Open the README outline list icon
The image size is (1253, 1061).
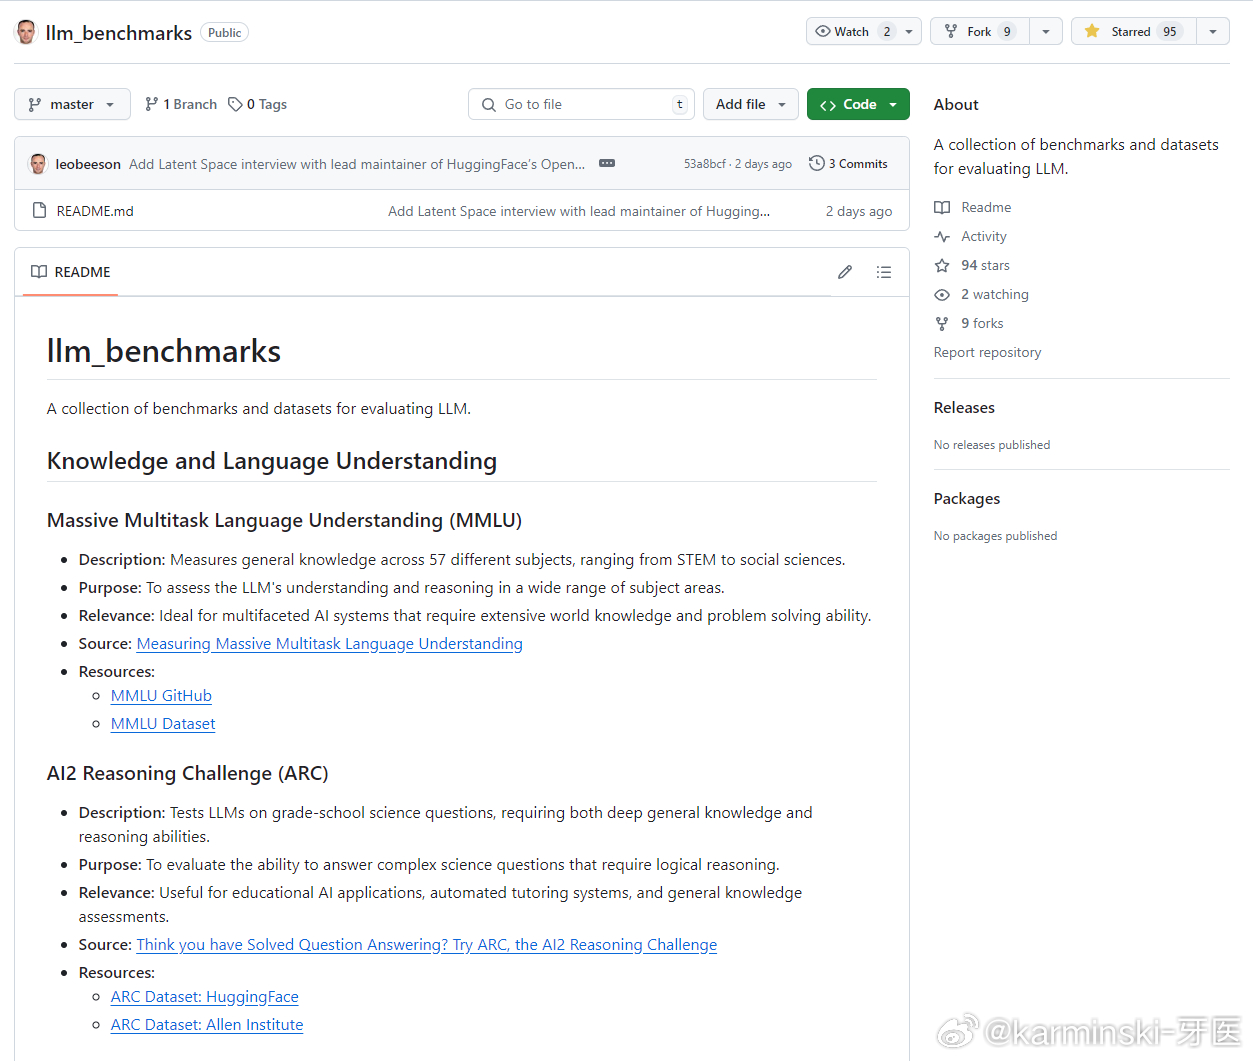(884, 272)
